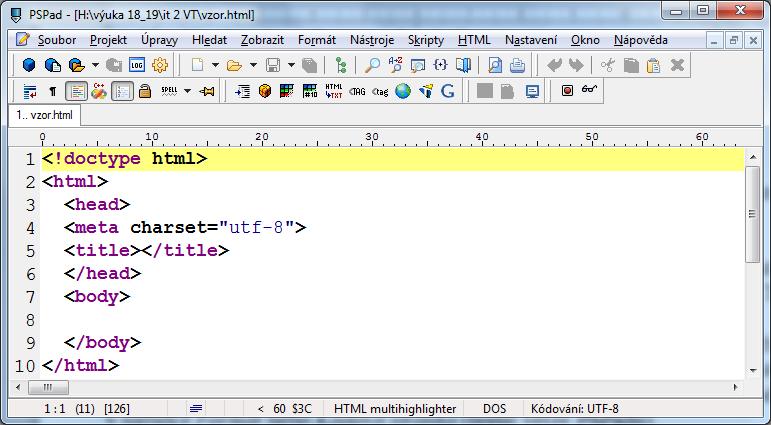Screen dimensions: 771x425
Task: Click the indent lines icon
Action: (242, 91)
